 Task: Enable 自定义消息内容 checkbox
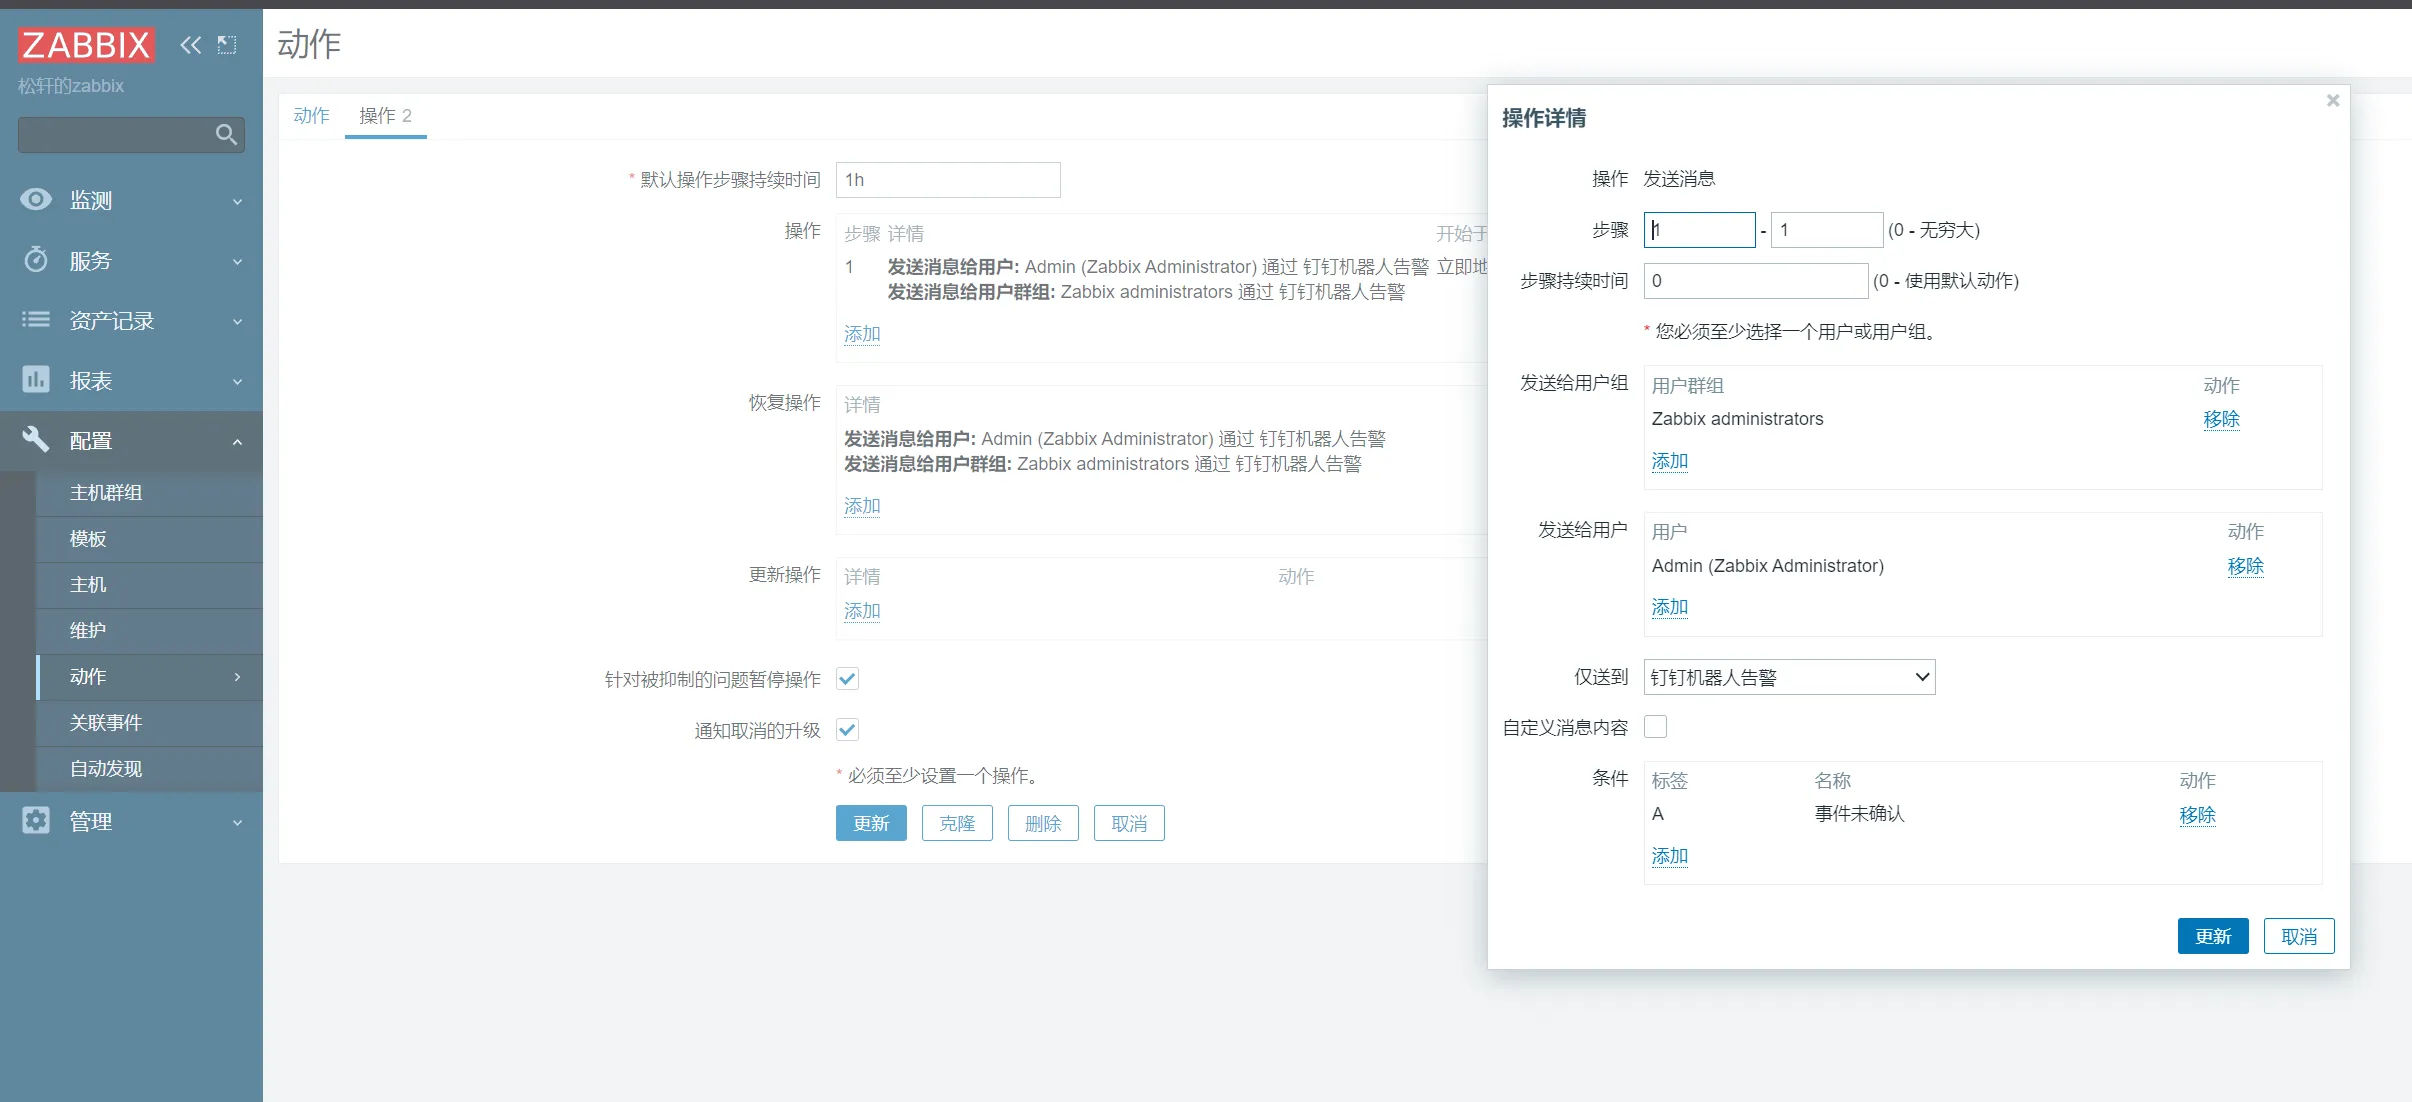pos(1656,727)
